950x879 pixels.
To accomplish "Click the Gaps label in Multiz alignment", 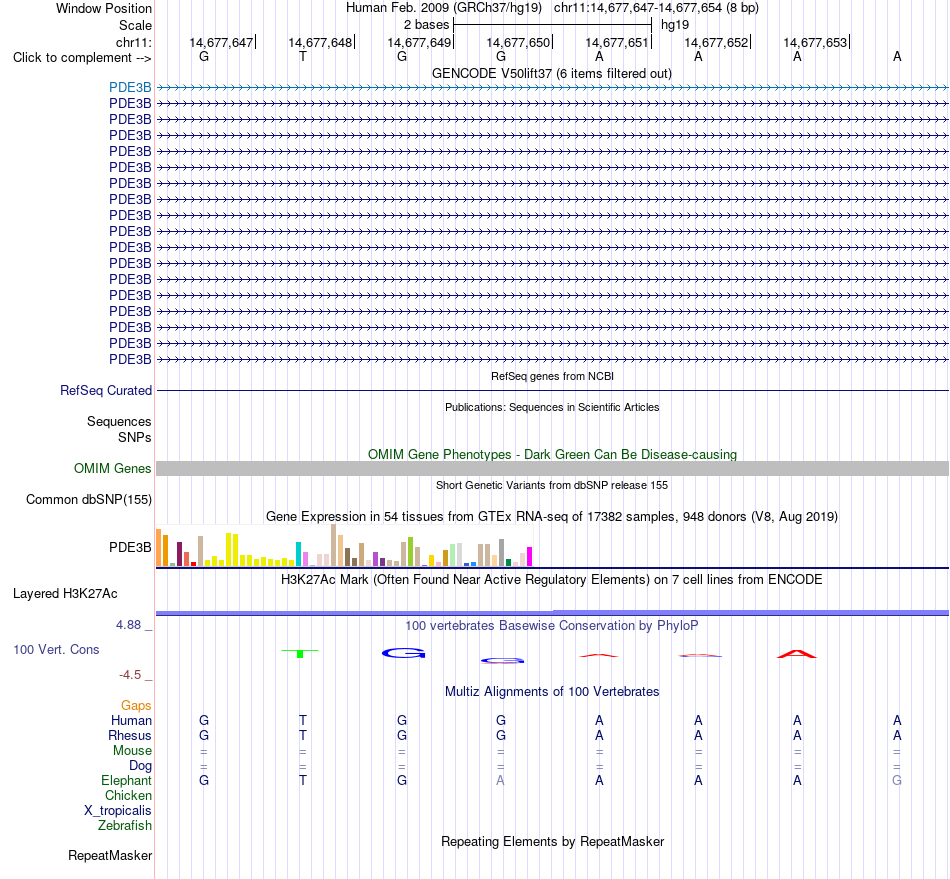I will (x=136, y=706).
